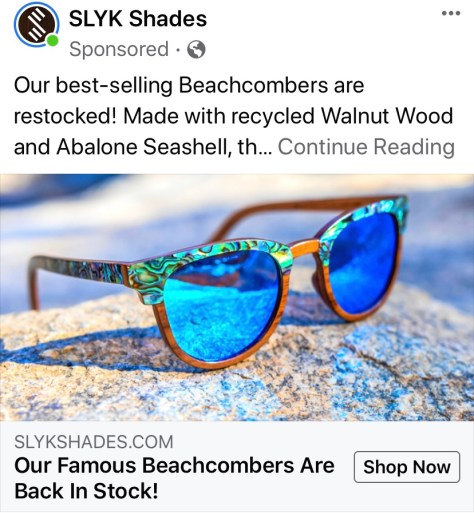This screenshot has width=474, height=515.
Task: Visit the SLYKSHADES.COM domain link
Action: (94, 442)
